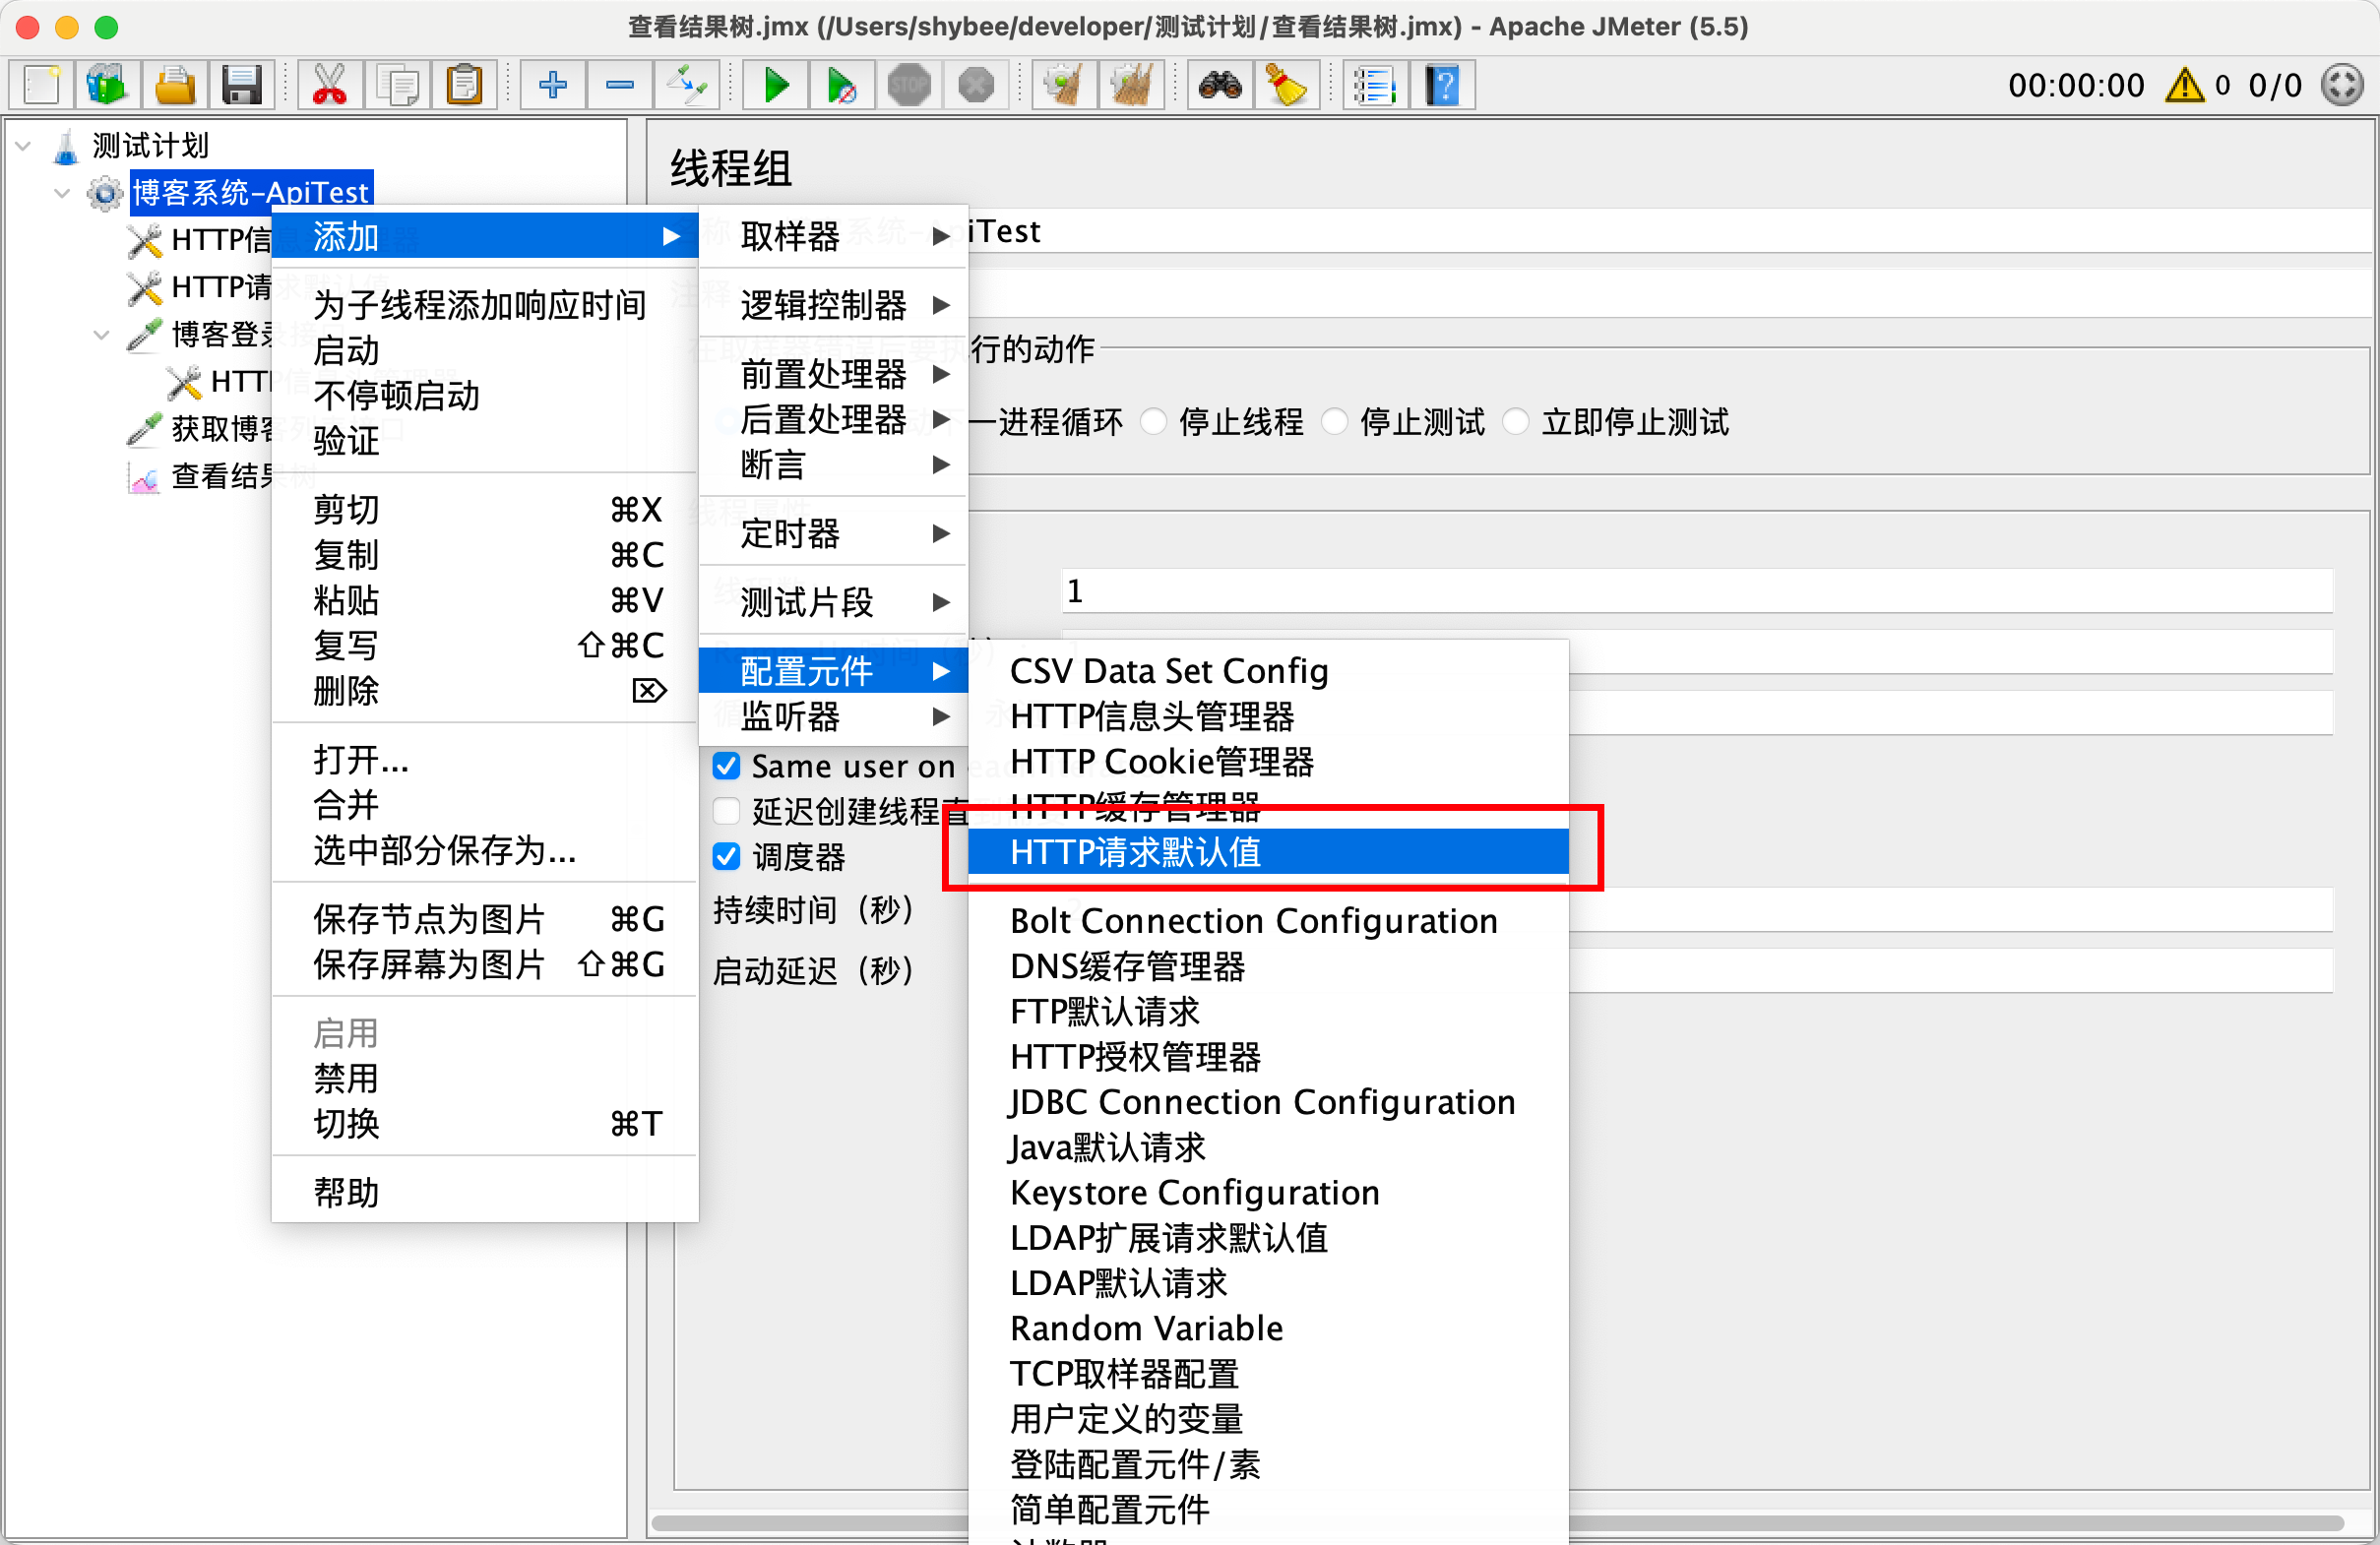The image size is (2380, 1545).
Task: Choose HTTP请求默认值 from config menu
Action: [1268, 852]
